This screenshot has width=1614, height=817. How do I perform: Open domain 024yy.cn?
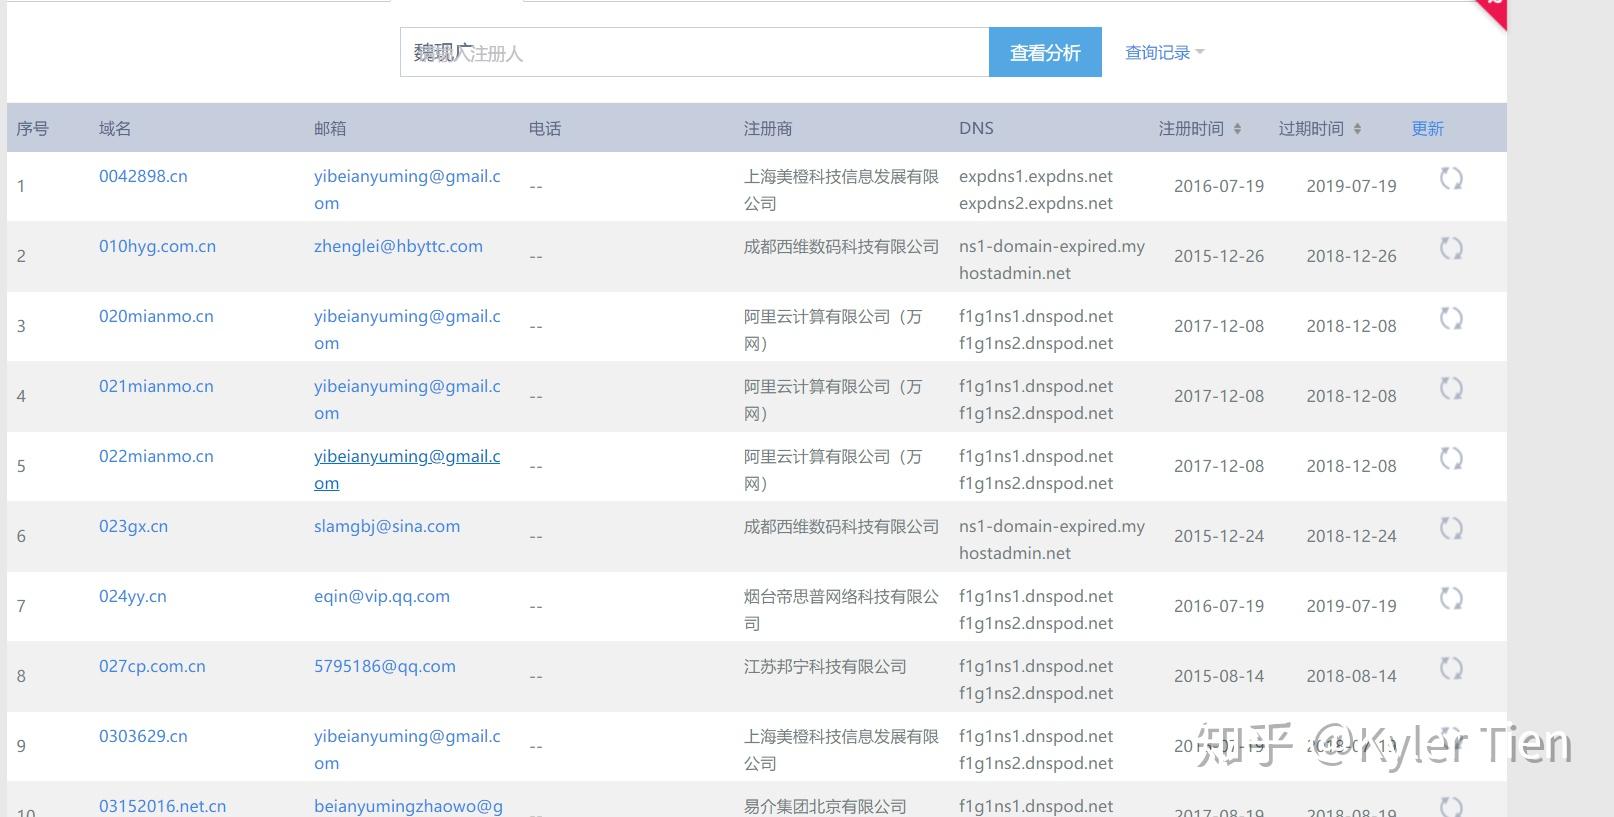coord(132,596)
